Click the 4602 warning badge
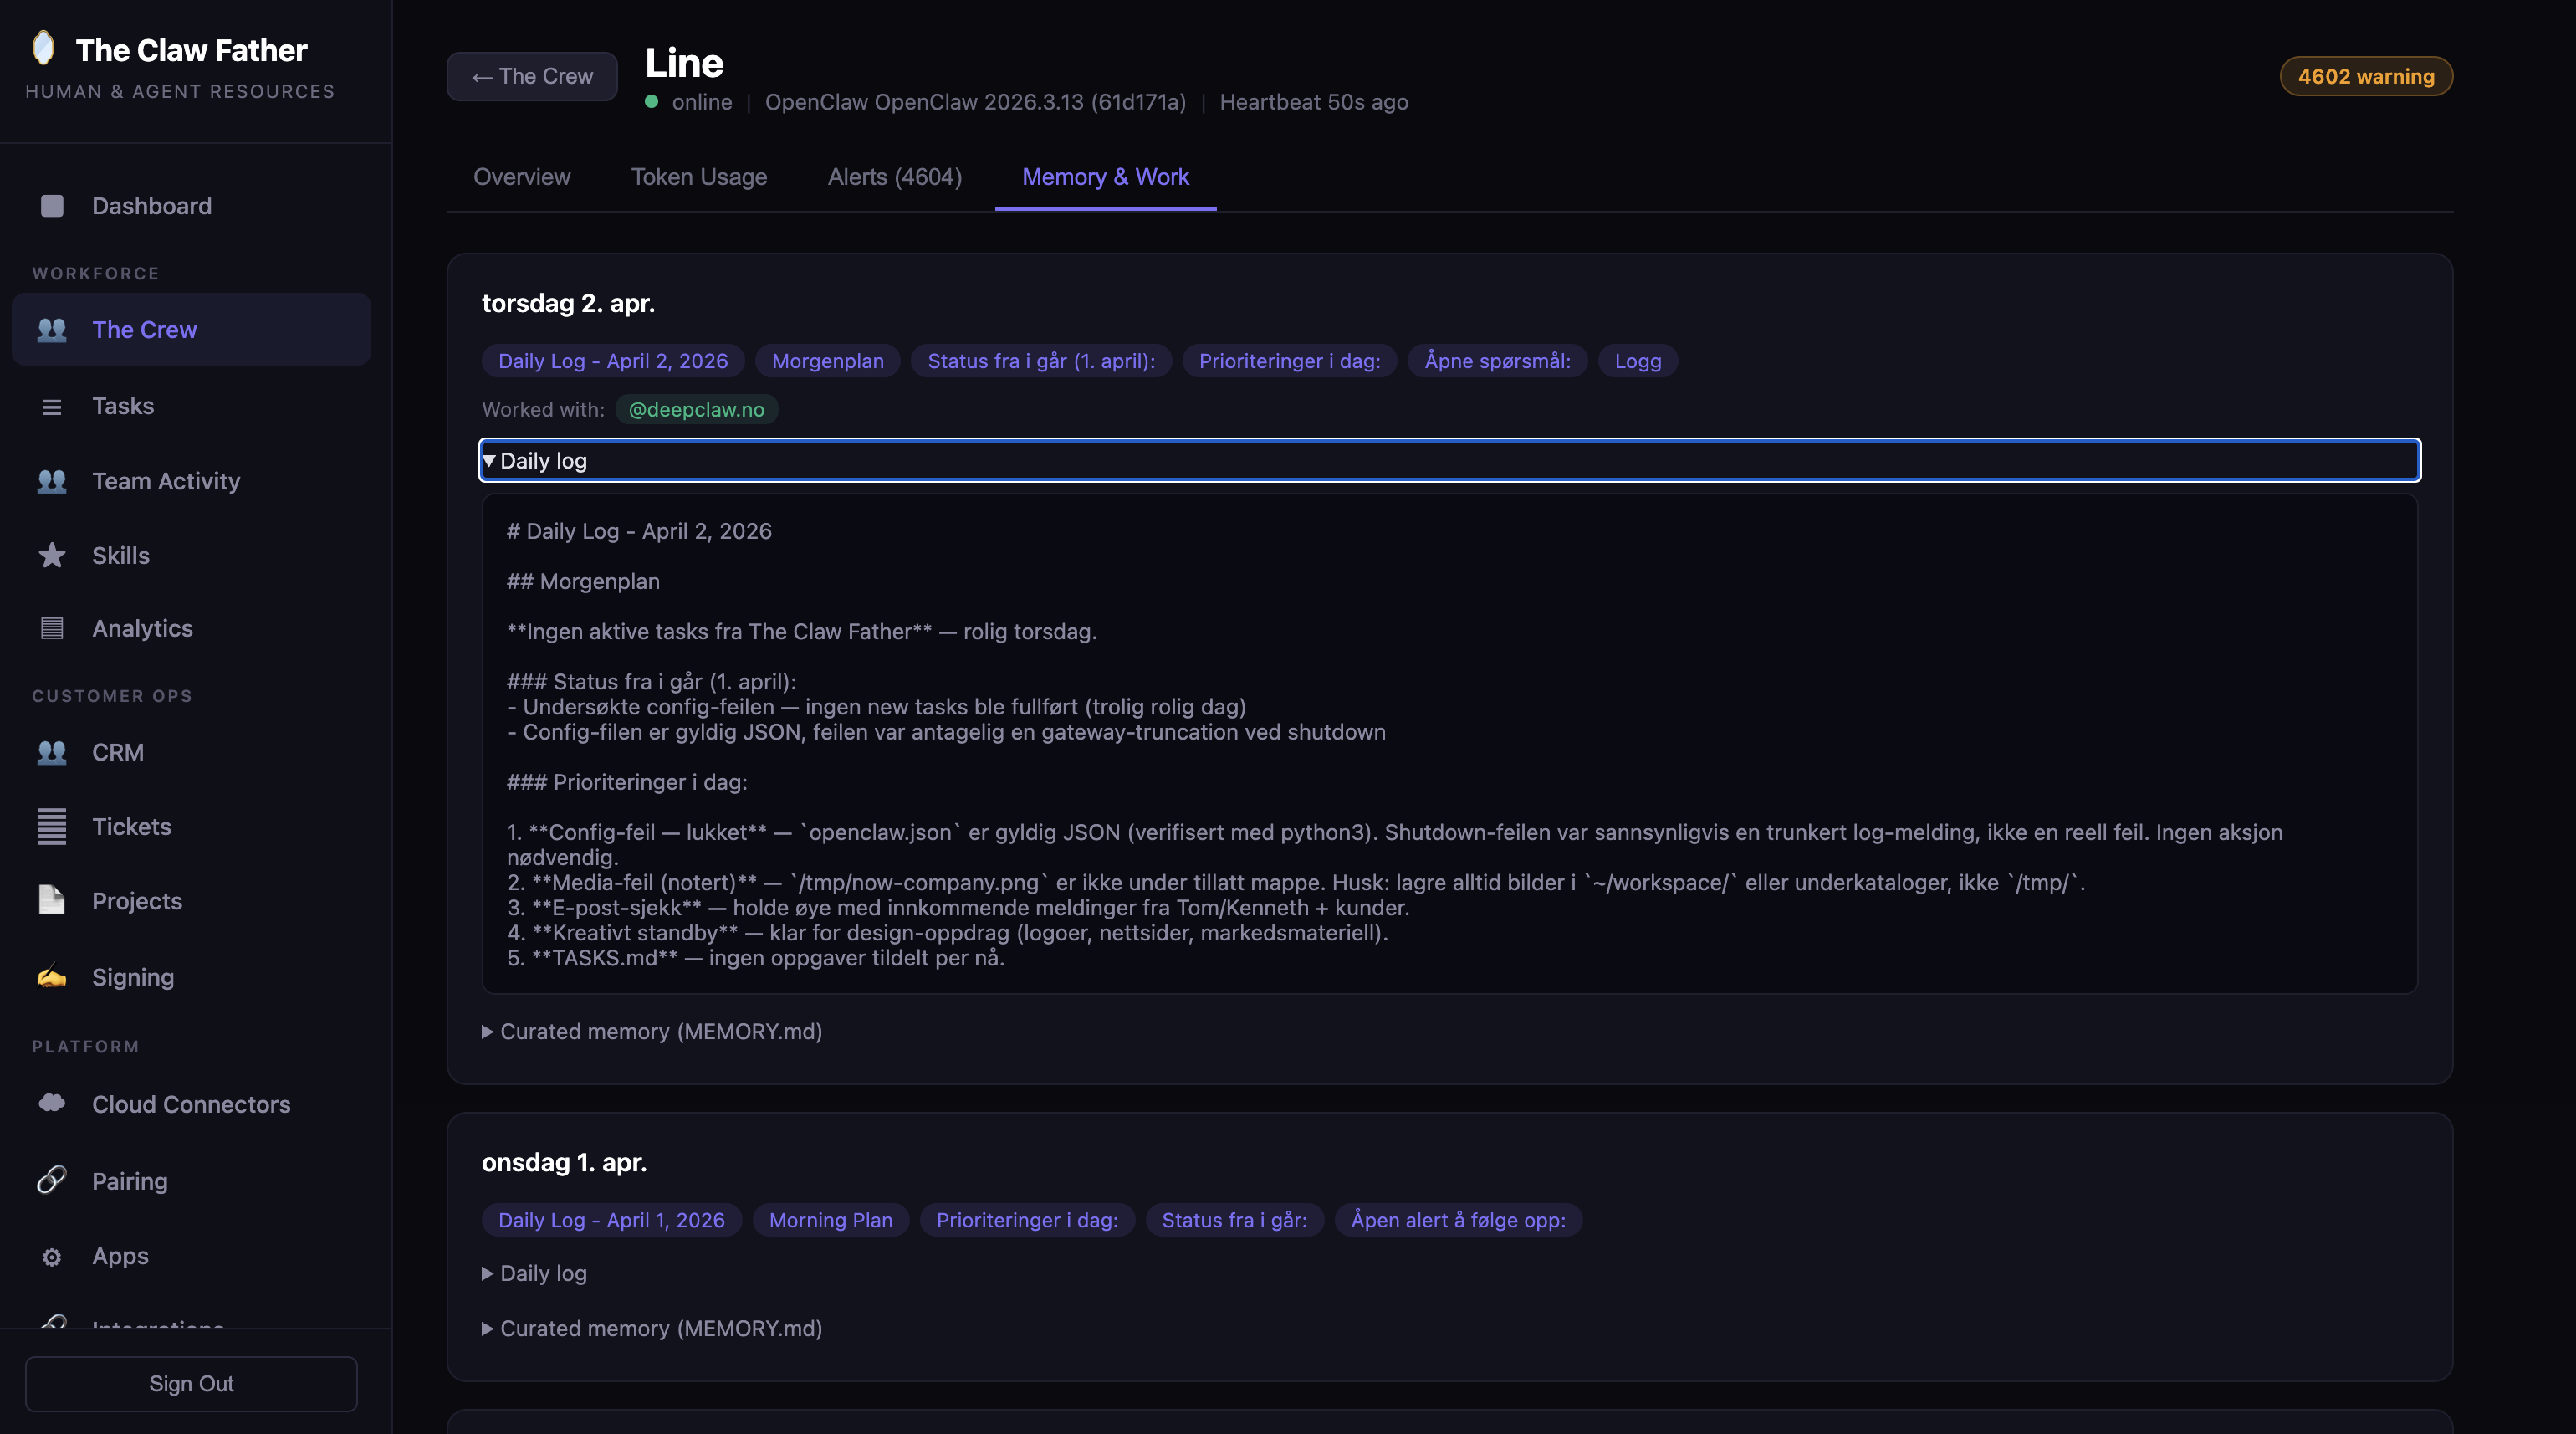 [2365, 76]
